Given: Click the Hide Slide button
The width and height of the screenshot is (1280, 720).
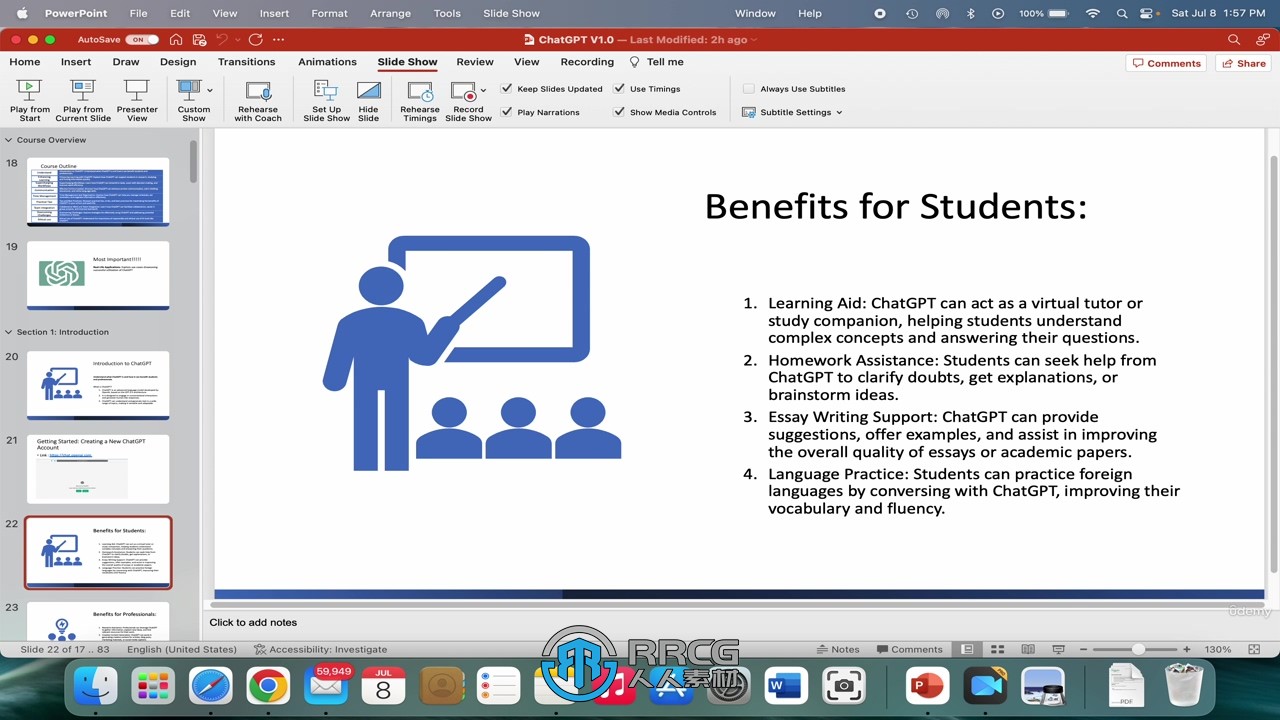Looking at the screenshot, I should point(368,101).
